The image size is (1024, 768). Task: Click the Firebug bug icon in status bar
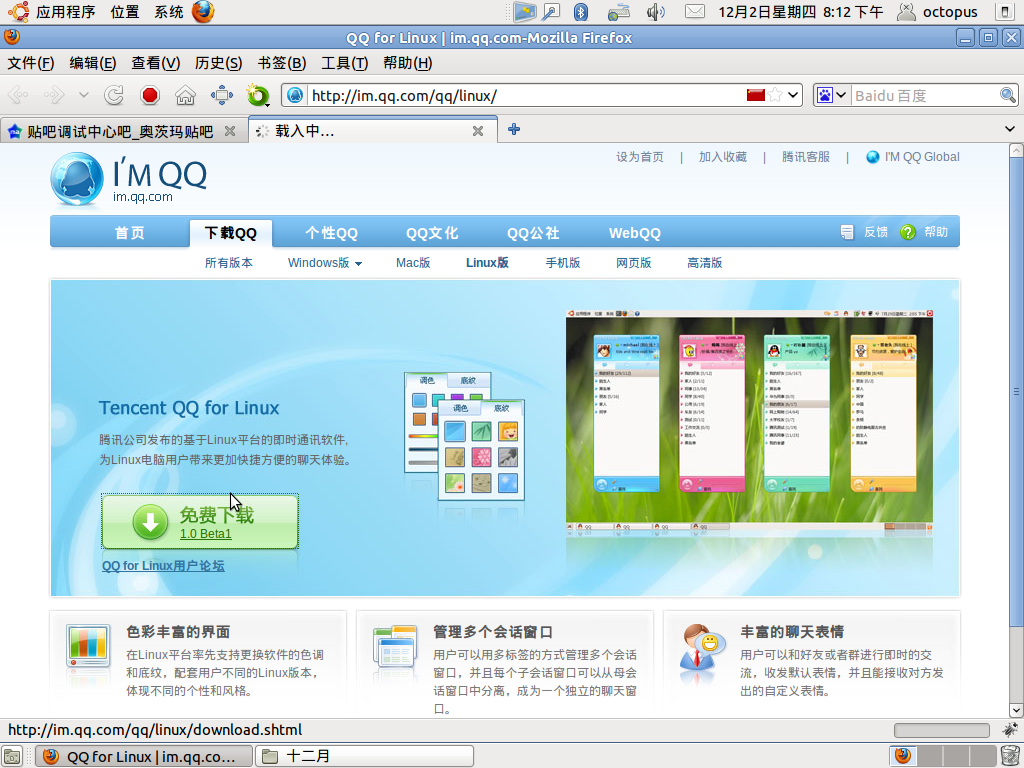1010,729
